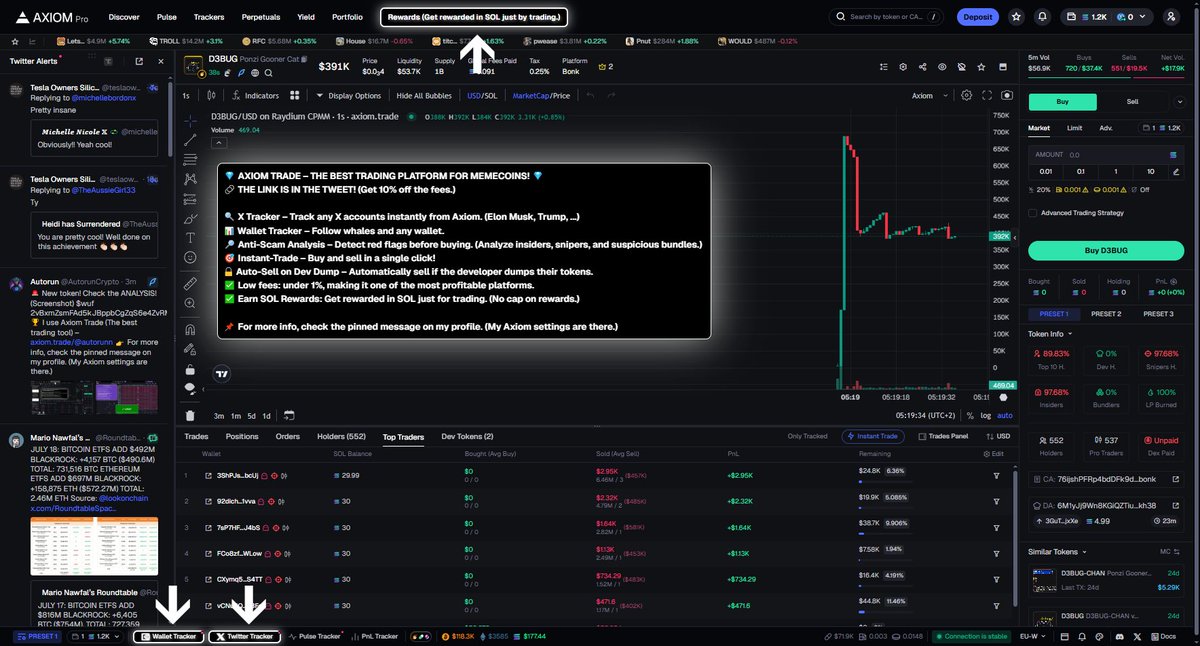
Task: Toggle the log scale on chart
Action: coord(986,415)
